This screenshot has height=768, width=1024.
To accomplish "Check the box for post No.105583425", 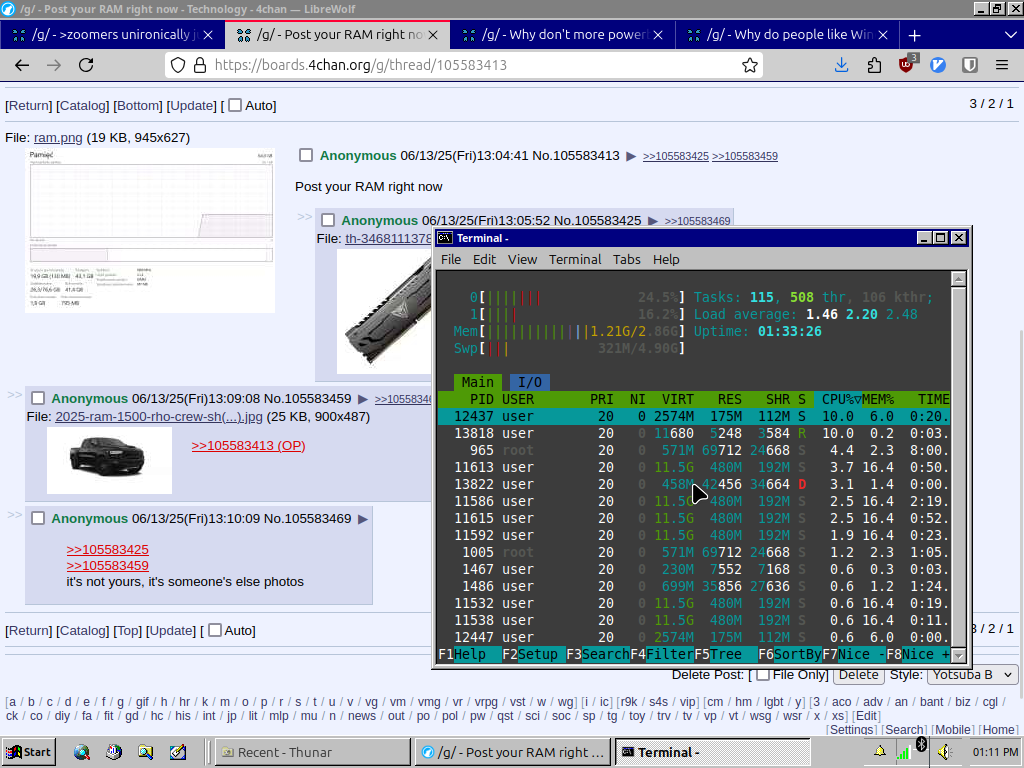I will click(x=328, y=220).
